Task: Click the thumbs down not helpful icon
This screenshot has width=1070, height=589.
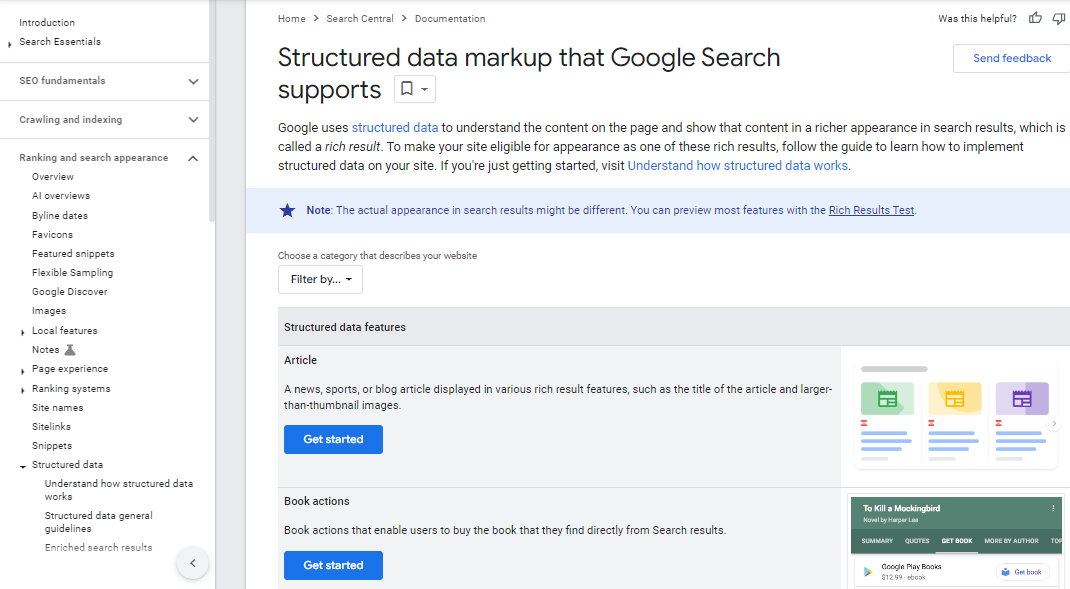Action: [1059, 18]
